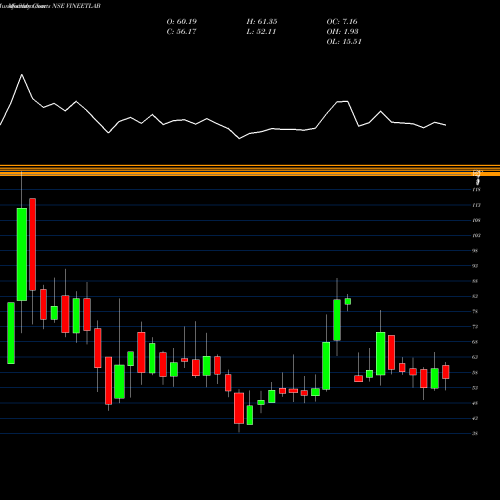Click the 63 price axis label

(x=475, y=357)
